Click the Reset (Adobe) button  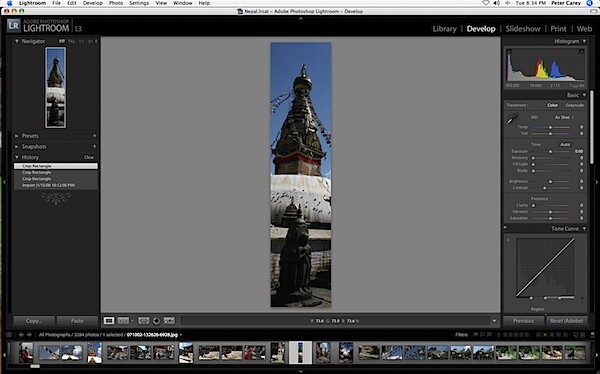tap(566, 321)
